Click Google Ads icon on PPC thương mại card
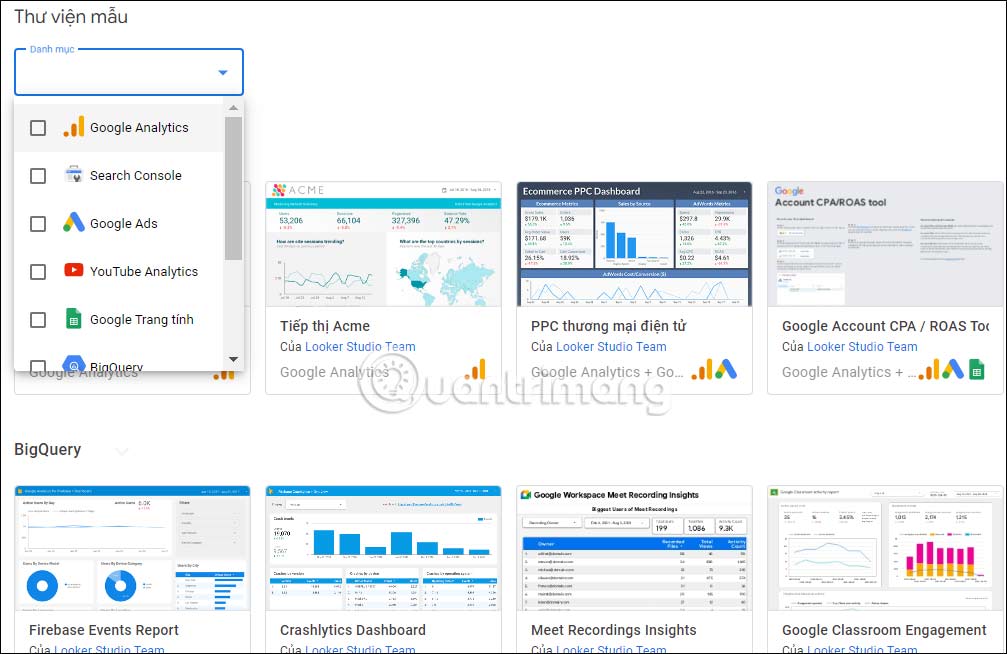 [x=726, y=369]
